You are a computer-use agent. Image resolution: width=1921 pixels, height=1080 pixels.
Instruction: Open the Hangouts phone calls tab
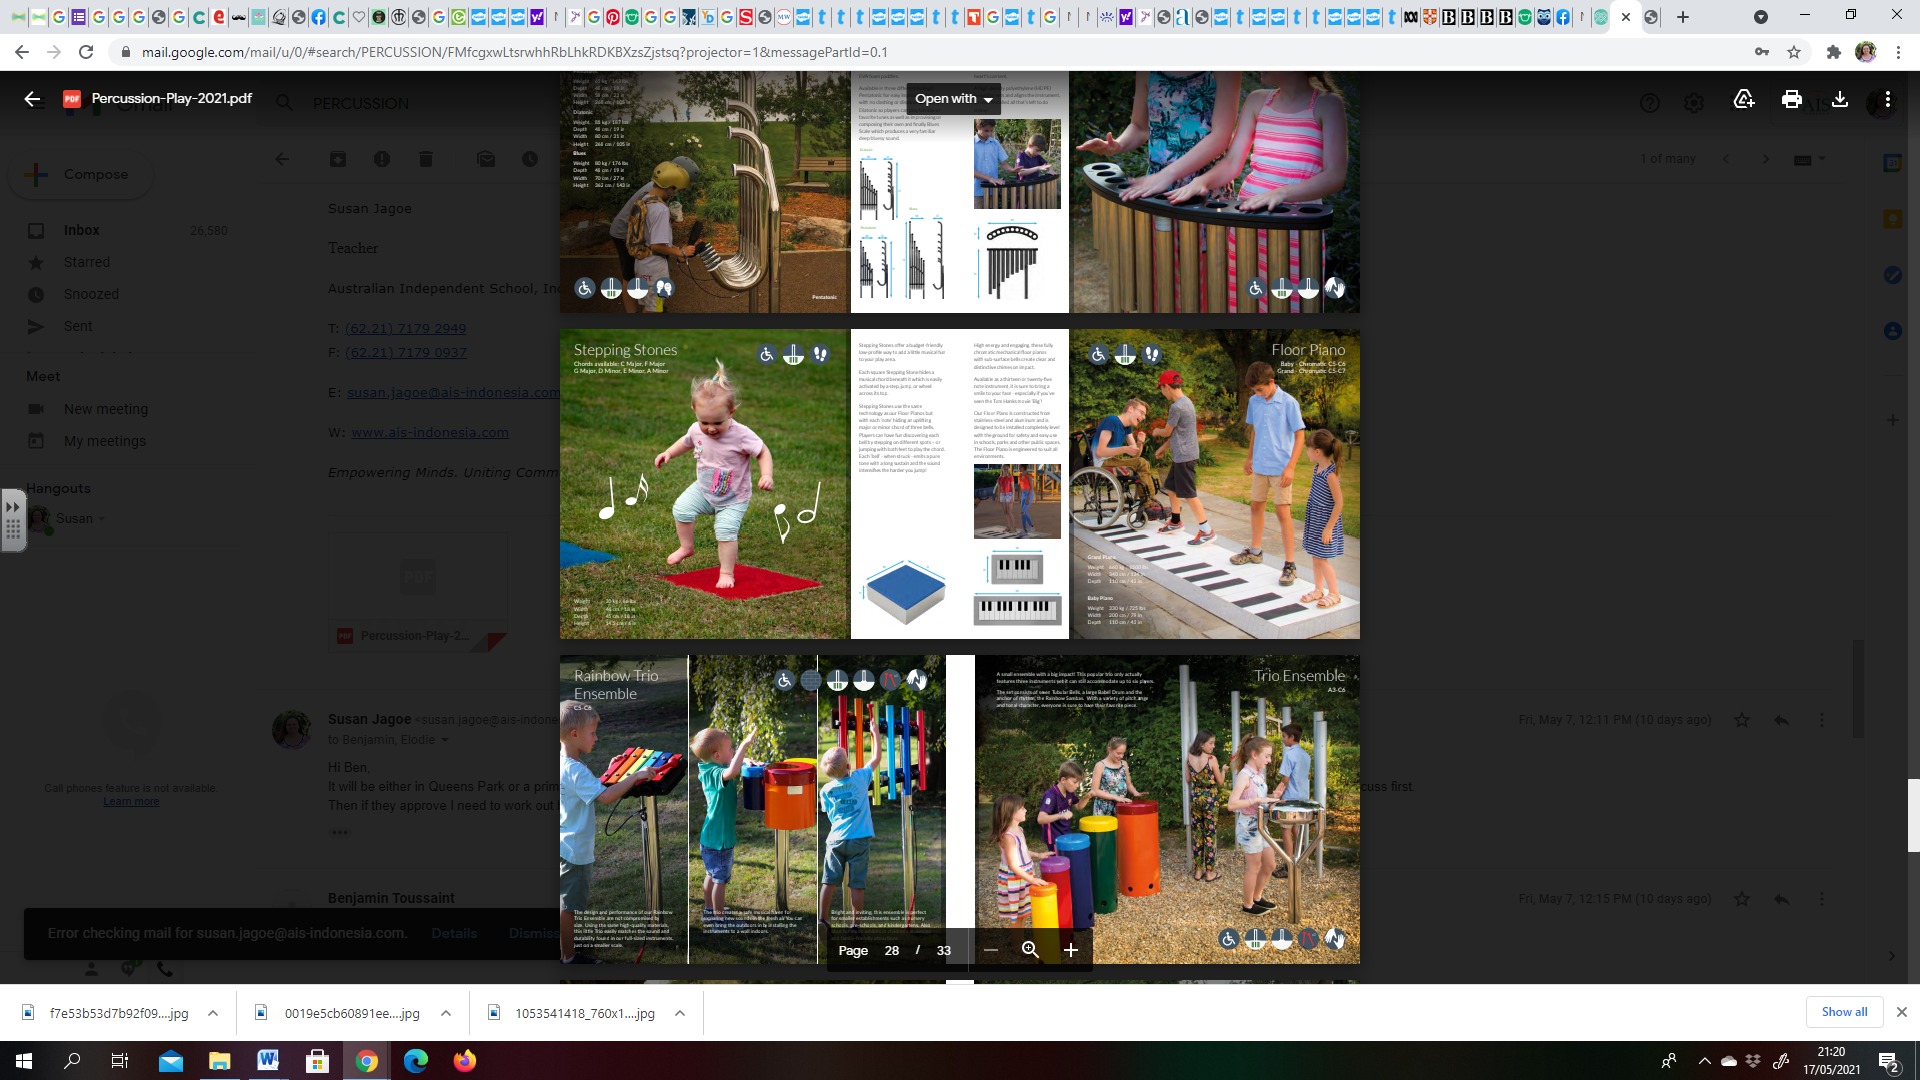[165, 969]
